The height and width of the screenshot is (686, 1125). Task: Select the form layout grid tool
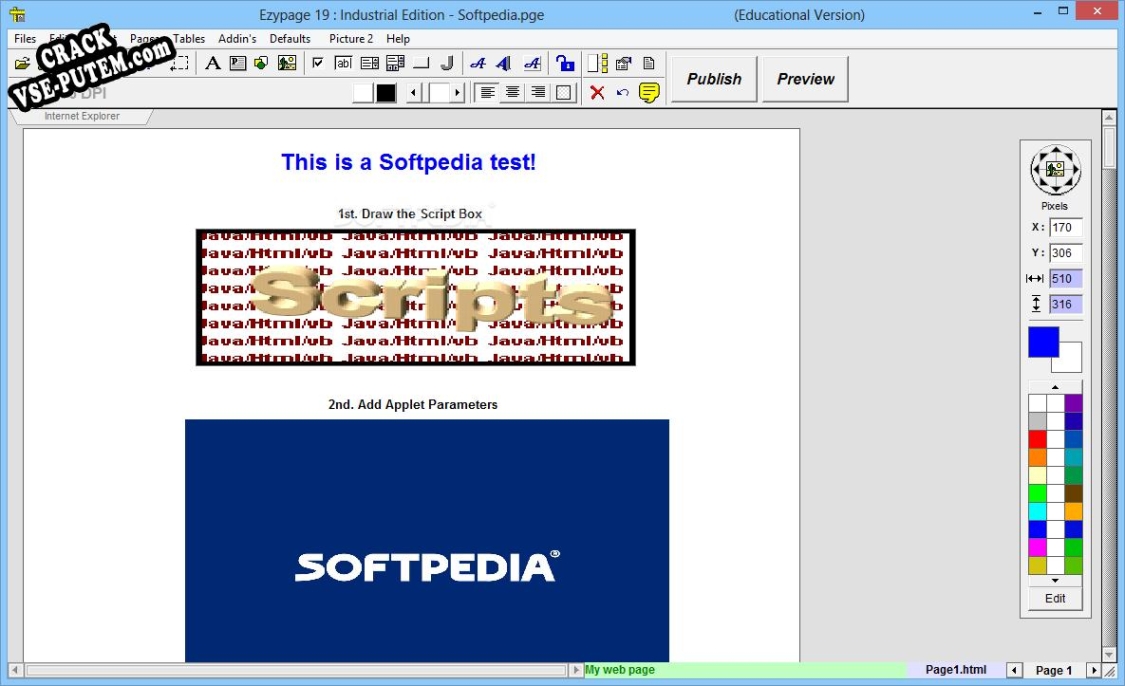(395, 63)
